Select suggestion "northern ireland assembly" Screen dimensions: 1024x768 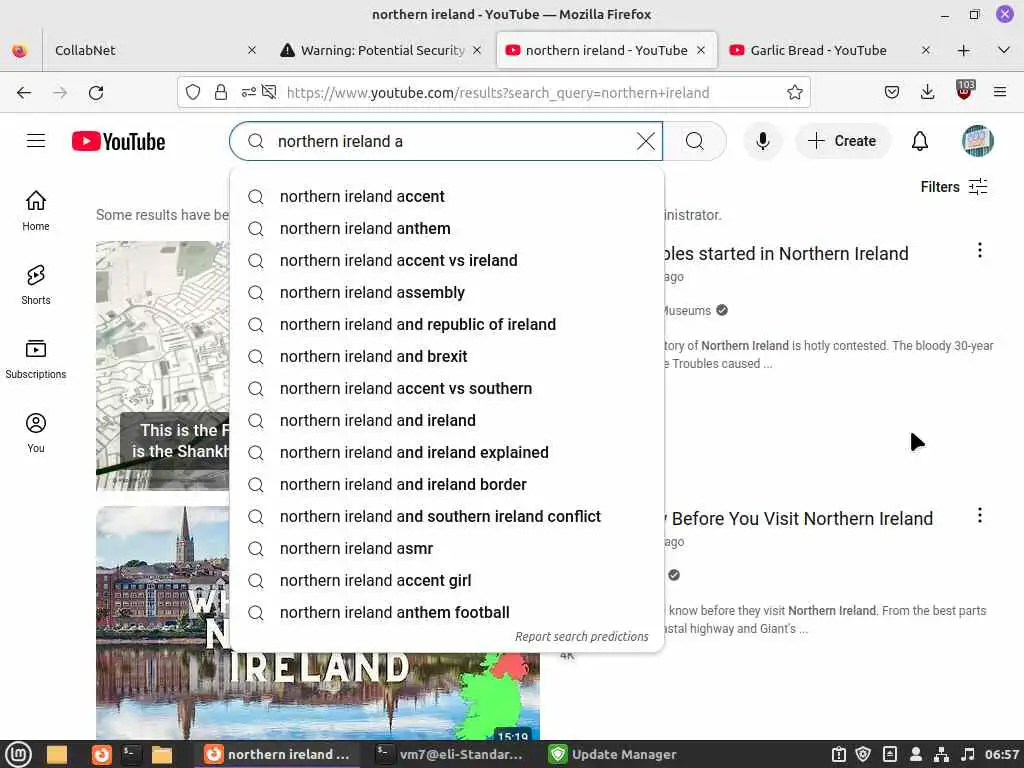click(447, 293)
